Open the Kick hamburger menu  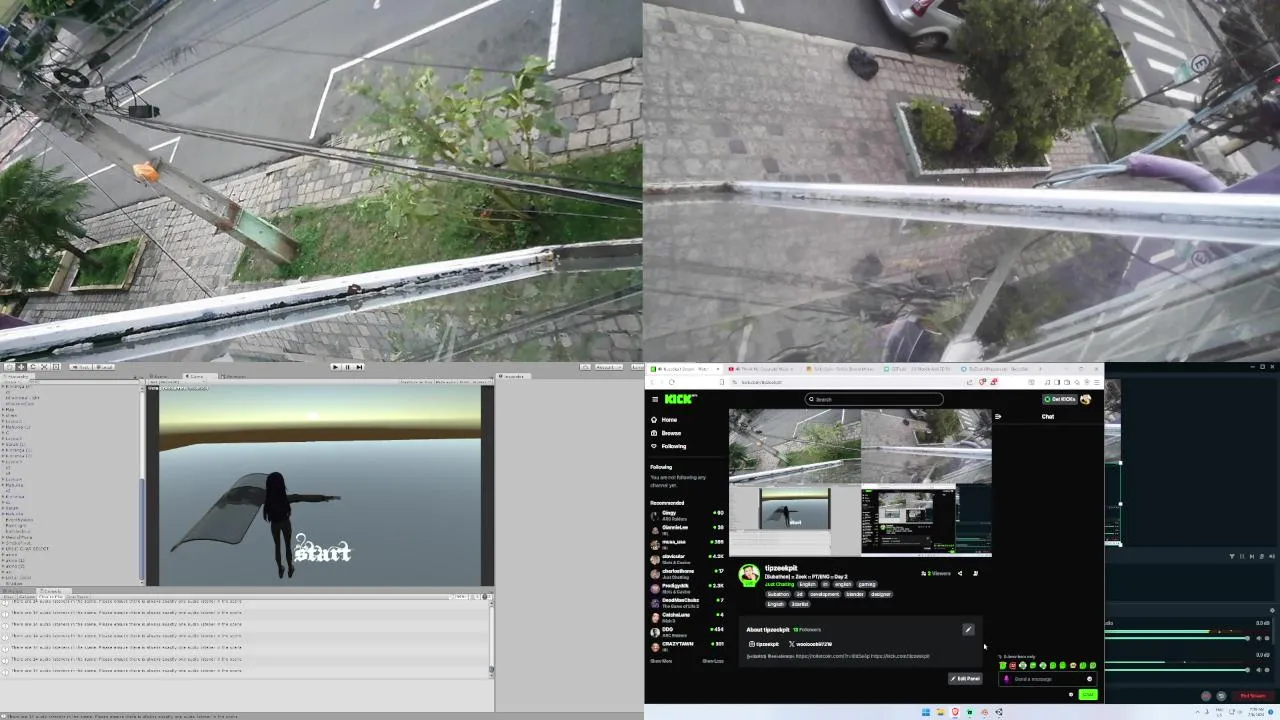655,399
